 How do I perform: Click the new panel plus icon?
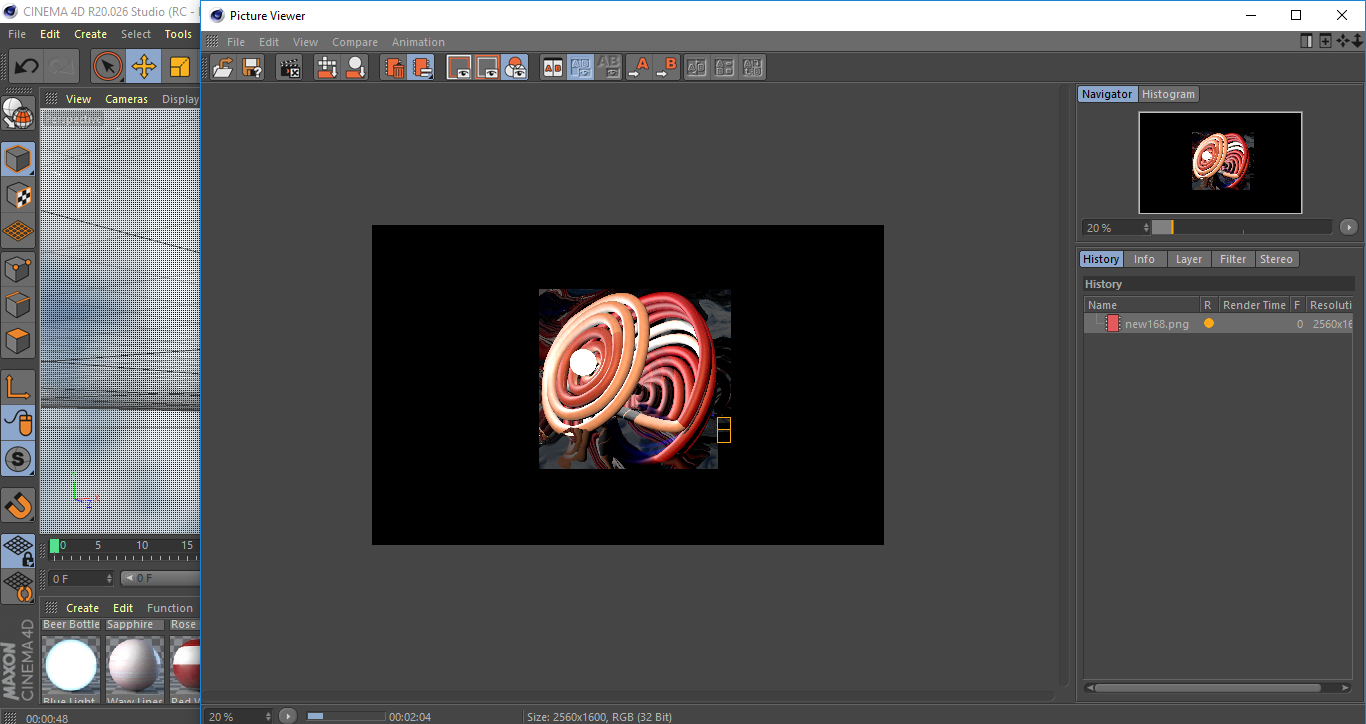click(x=1325, y=41)
